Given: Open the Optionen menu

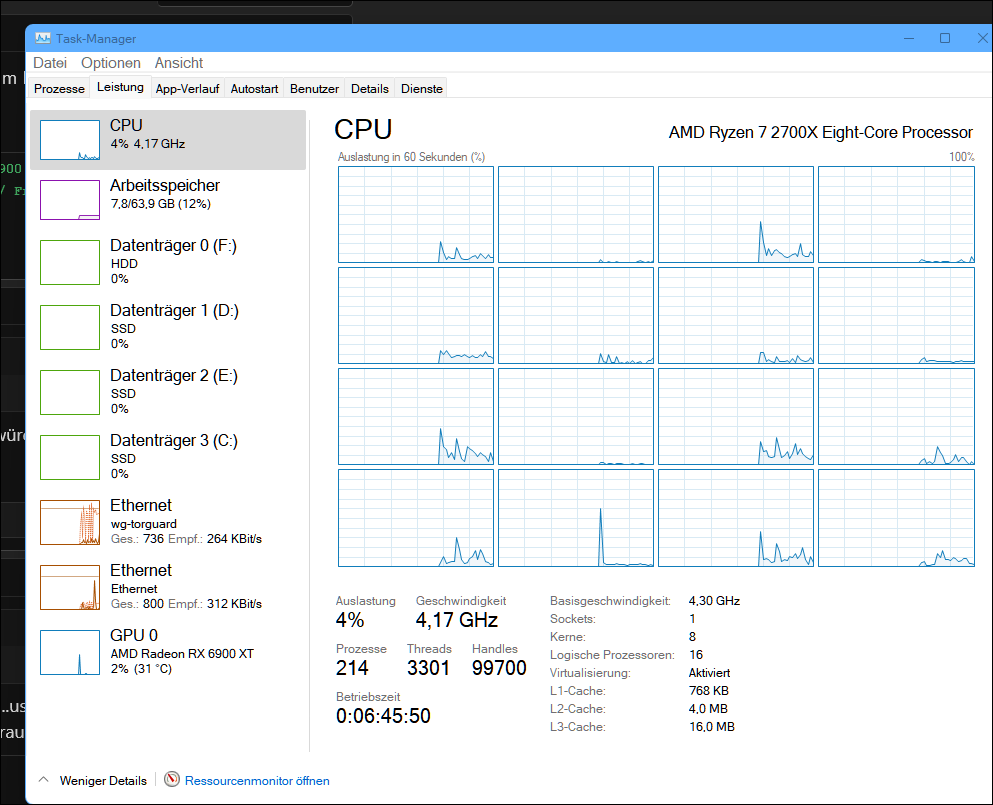Looking at the screenshot, I should pyautogui.click(x=111, y=63).
